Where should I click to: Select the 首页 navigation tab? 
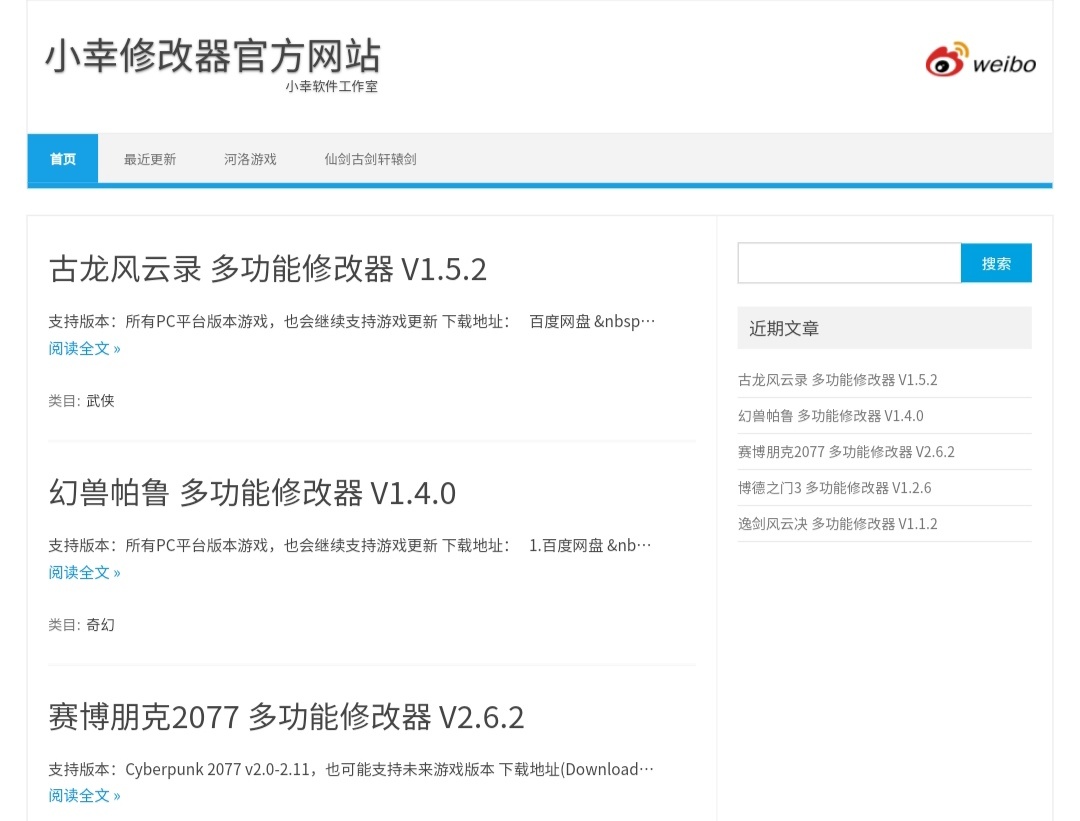tap(63, 159)
